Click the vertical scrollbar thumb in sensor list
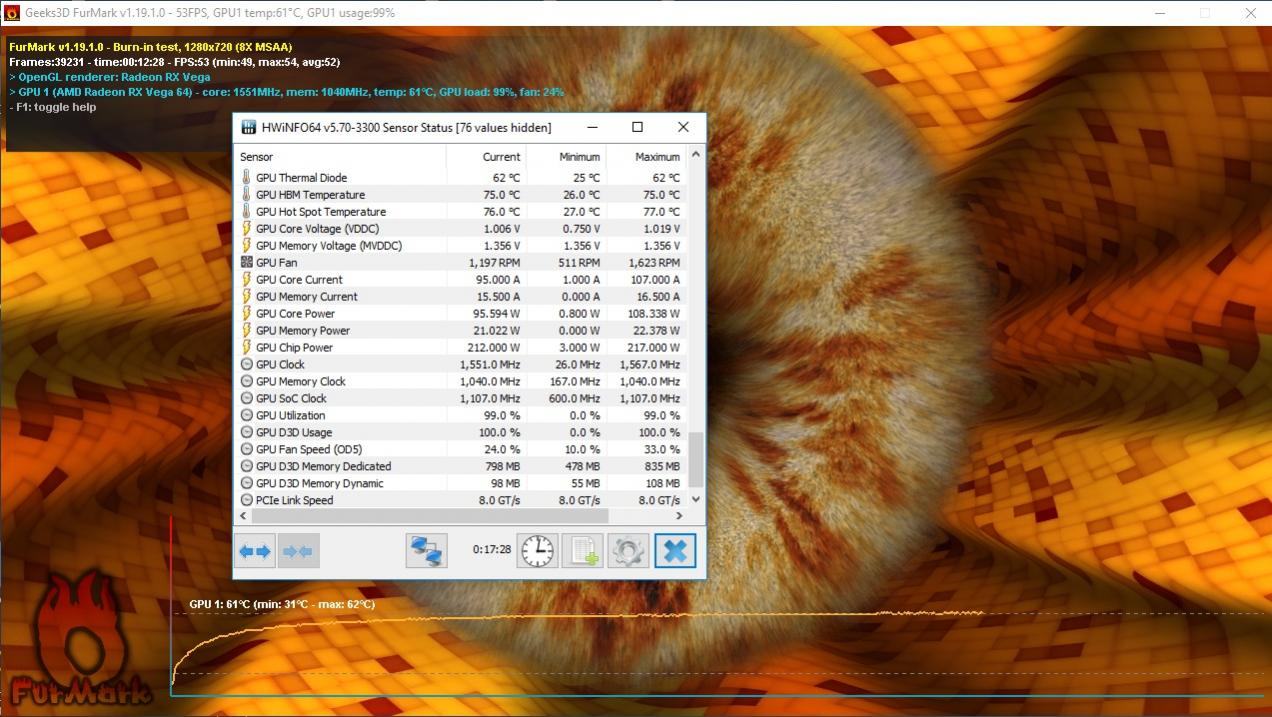Image resolution: width=1272 pixels, height=717 pixels. [696, 460]
